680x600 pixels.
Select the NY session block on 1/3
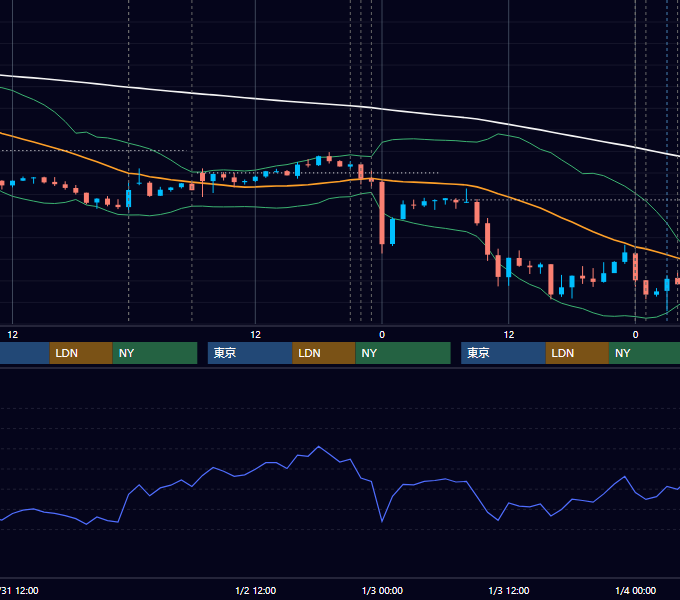(644, 353)
